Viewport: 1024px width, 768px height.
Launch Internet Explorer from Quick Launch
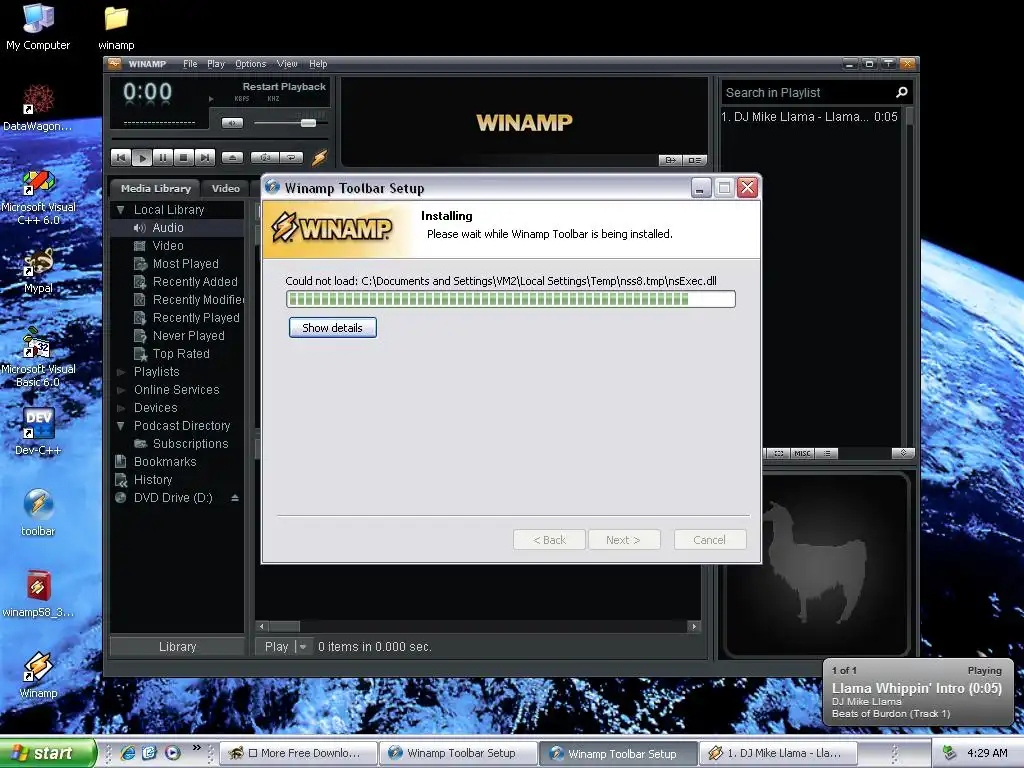pos(128,753)
